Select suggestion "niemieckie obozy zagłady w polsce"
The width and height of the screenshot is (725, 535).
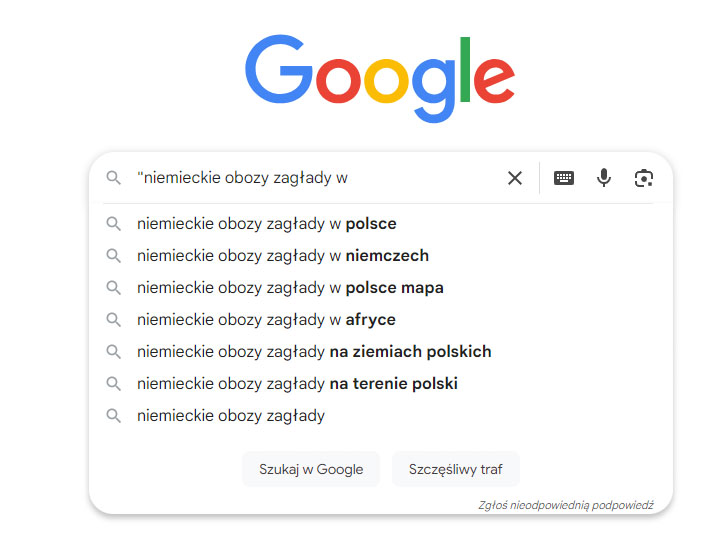pyautogui.click(x=267, y=223)
